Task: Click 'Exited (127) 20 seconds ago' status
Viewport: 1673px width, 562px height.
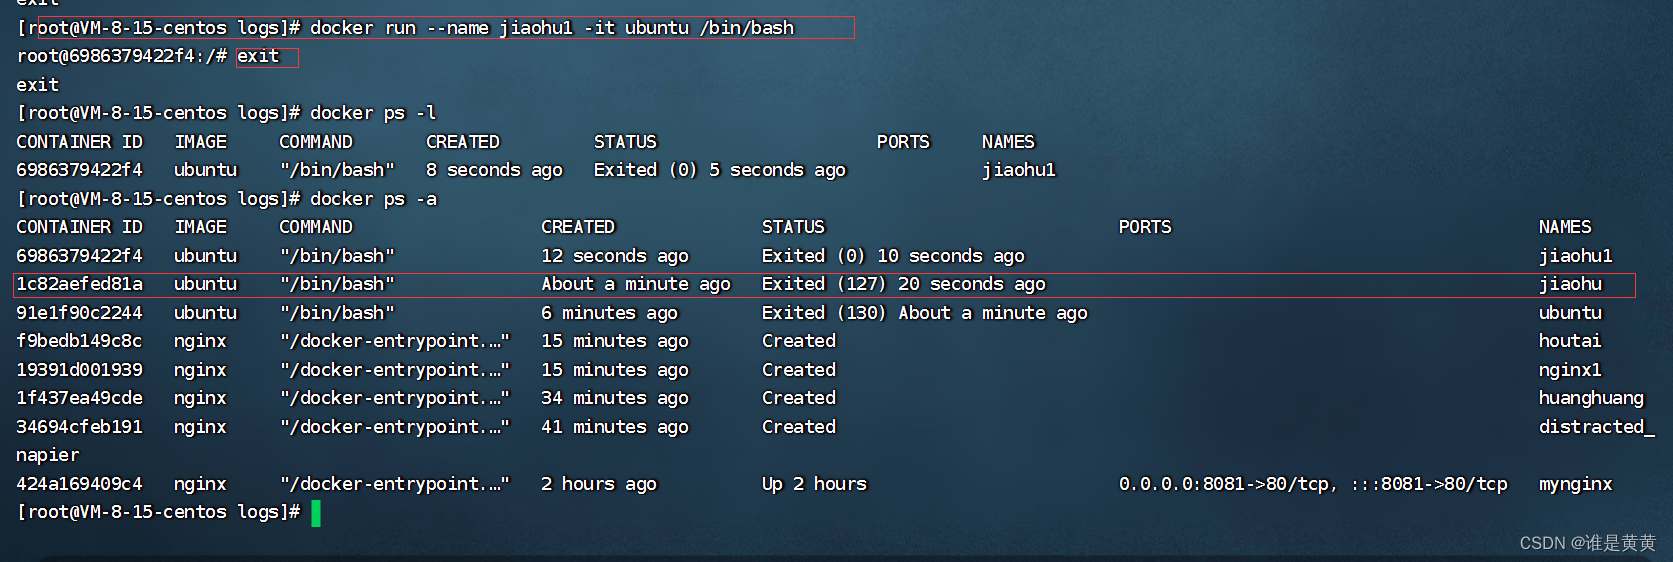Action: [x=904, y=284]
